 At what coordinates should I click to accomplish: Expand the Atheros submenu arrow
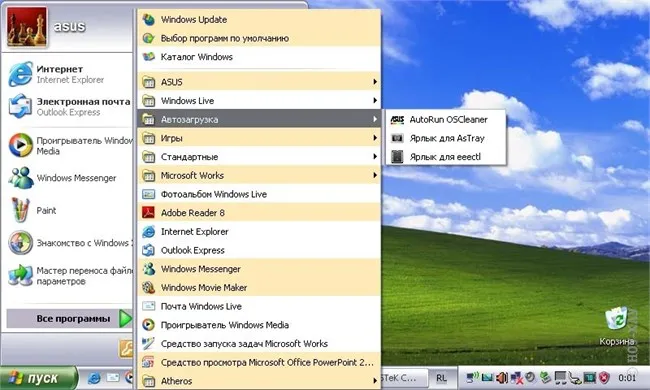pyautogui.click(x=375, y=380)
